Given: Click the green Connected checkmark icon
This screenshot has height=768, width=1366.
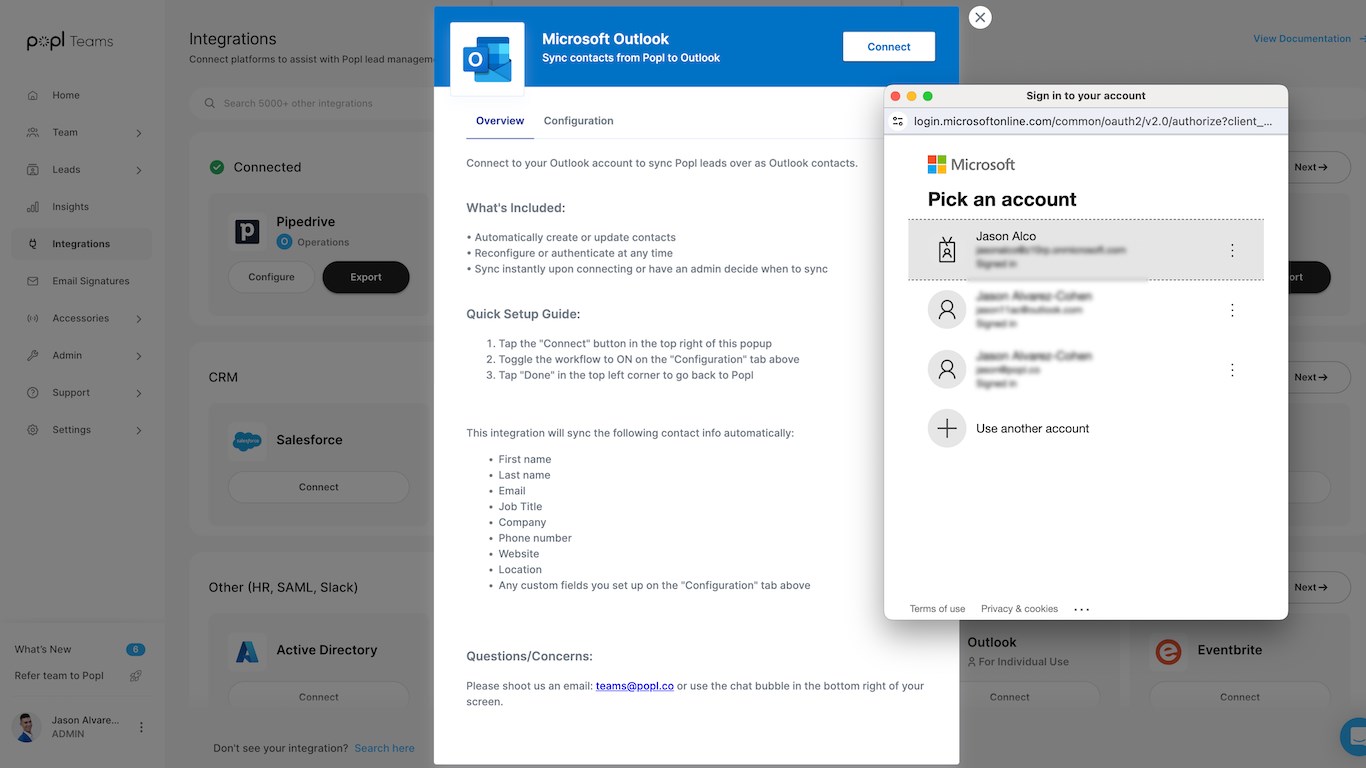Looking at the screenshot, I should click(217, 167).
